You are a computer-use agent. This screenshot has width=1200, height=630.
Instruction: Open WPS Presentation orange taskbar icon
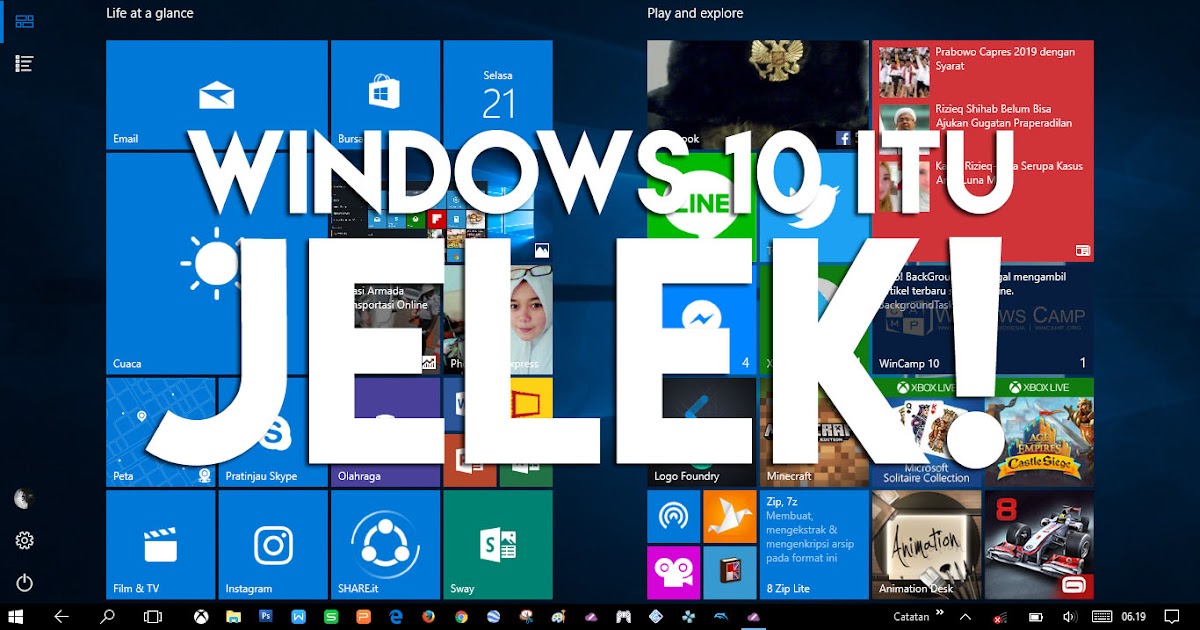[x=364, y=617]
